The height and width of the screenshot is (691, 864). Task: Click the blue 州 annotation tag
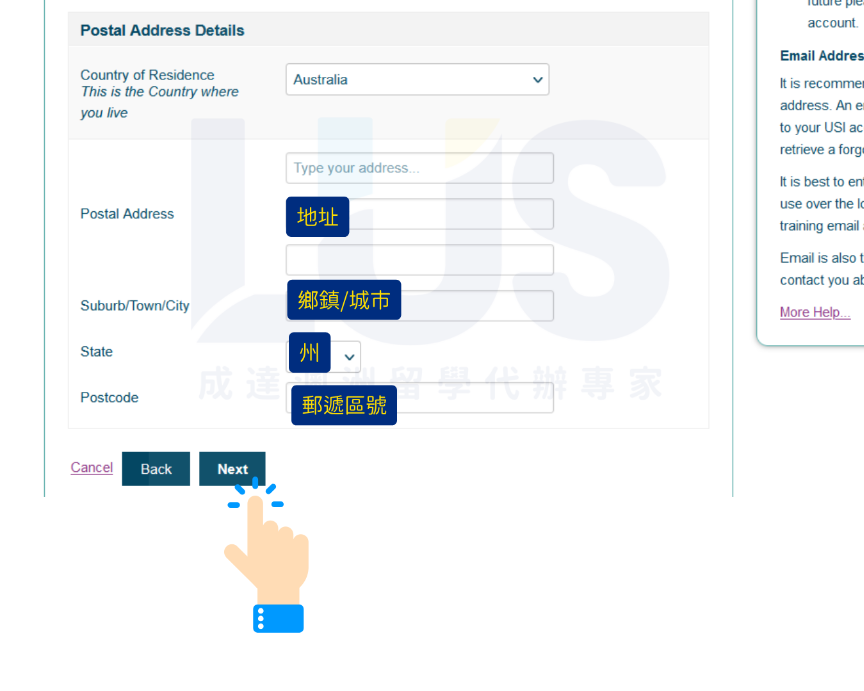(x=309, y=353)
